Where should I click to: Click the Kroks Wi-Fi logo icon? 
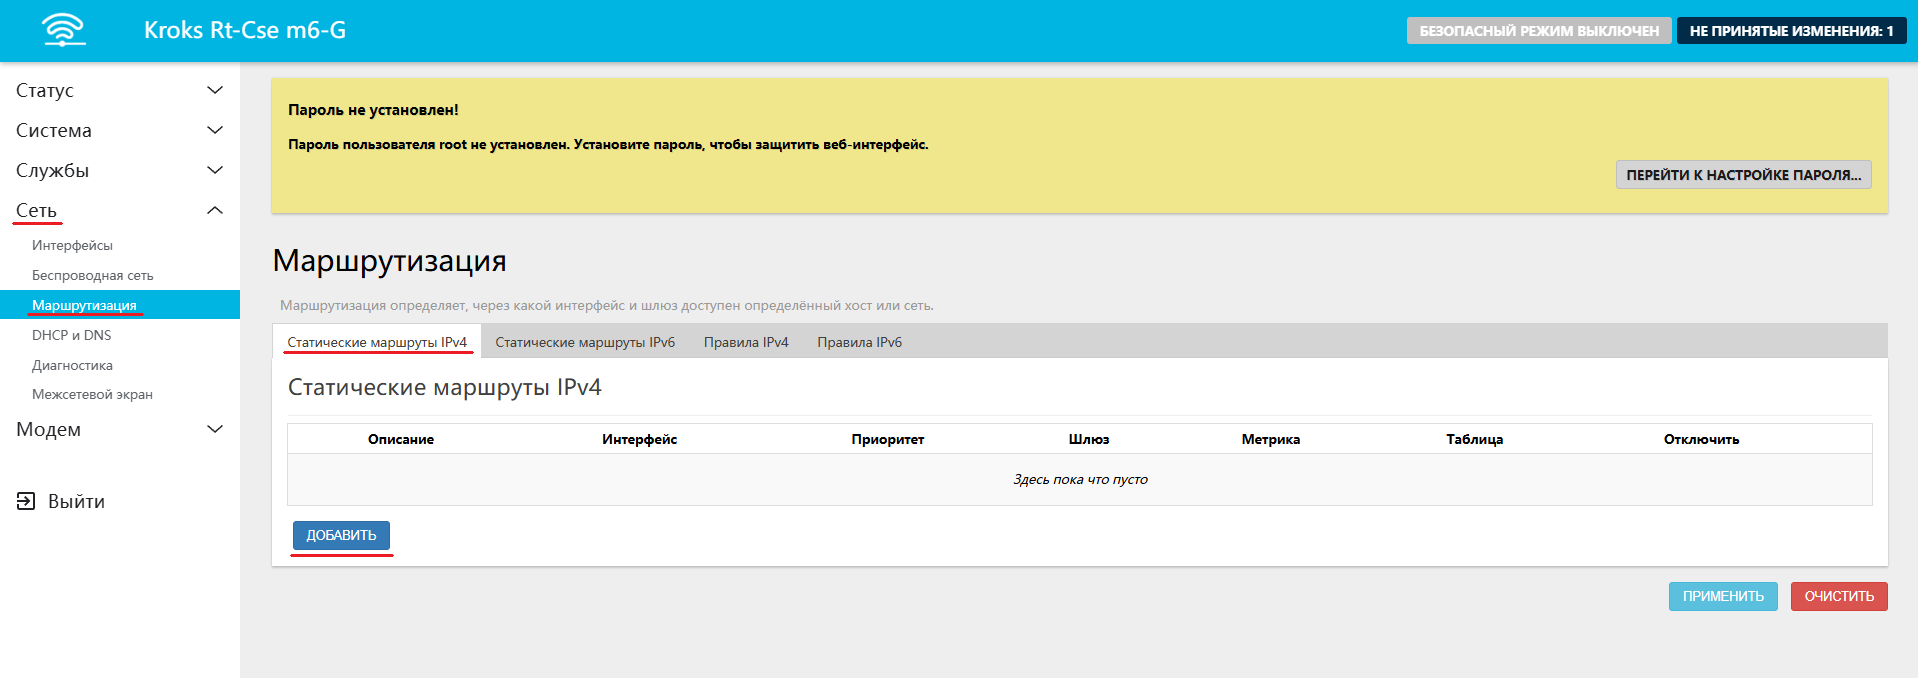tap(64, 30)
